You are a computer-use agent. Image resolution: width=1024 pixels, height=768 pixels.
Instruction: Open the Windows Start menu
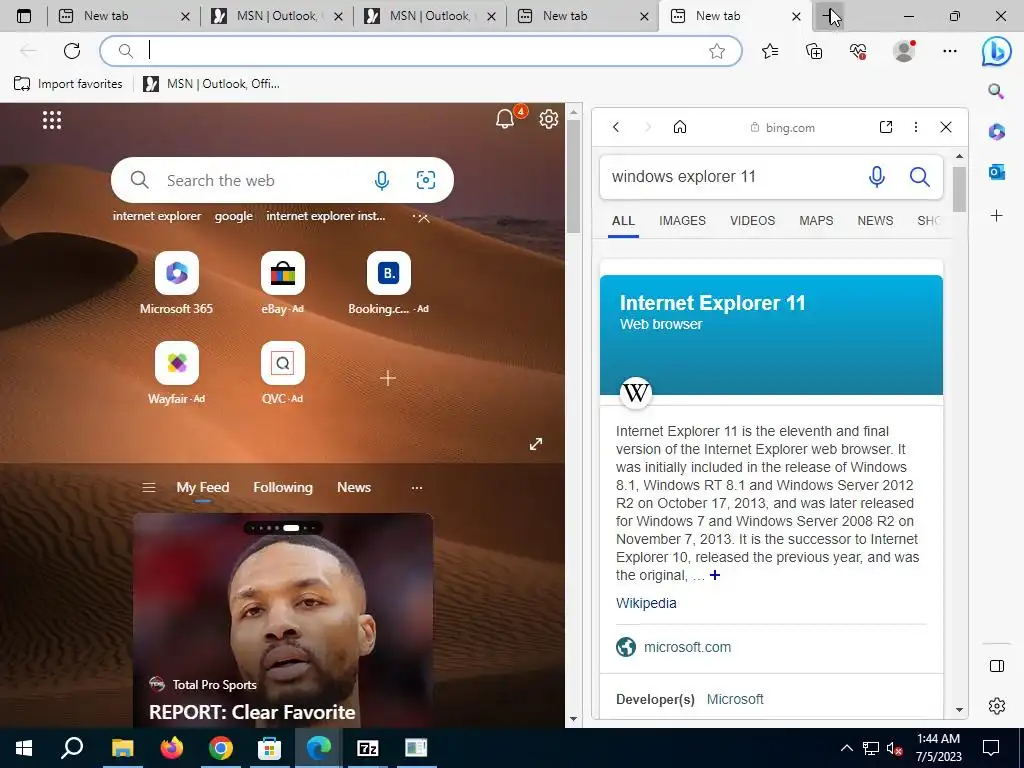tap(24, 748)
